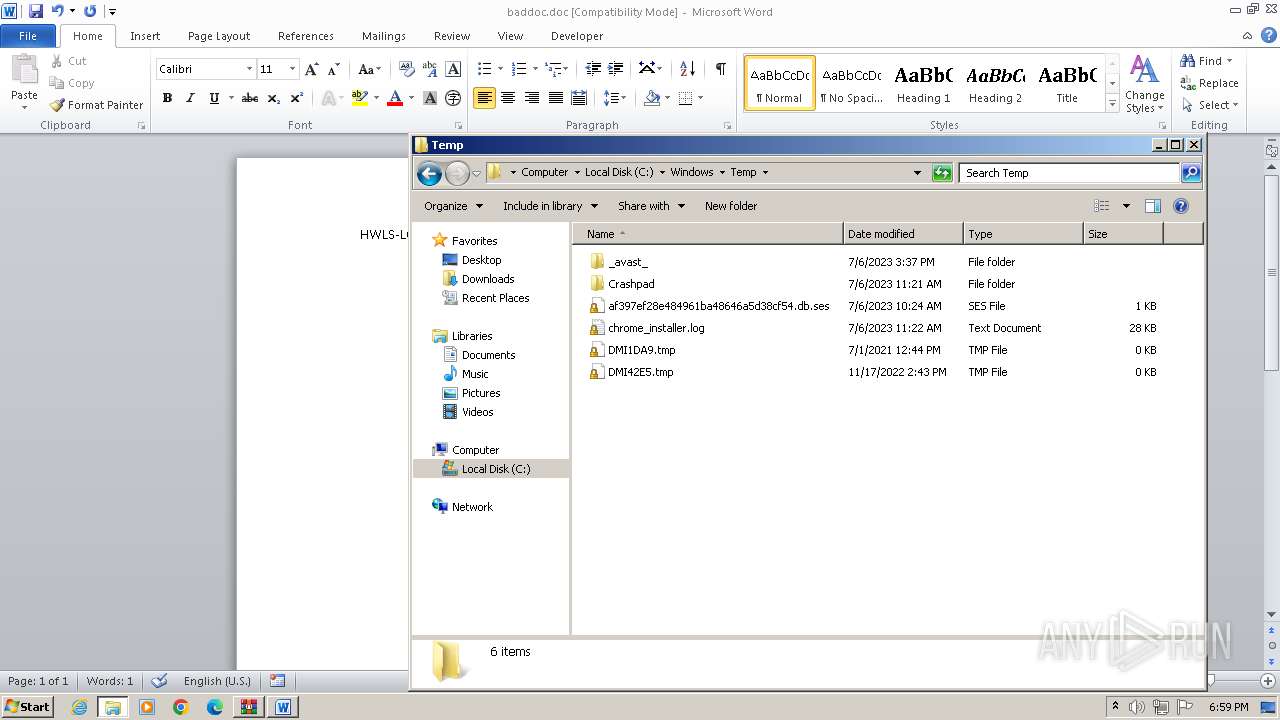Image resolution: width=1280 pixels, height=720 pixels.
Task: Toggle Bold formatting in Word ribbon
Action: click(x=167, y=98)
